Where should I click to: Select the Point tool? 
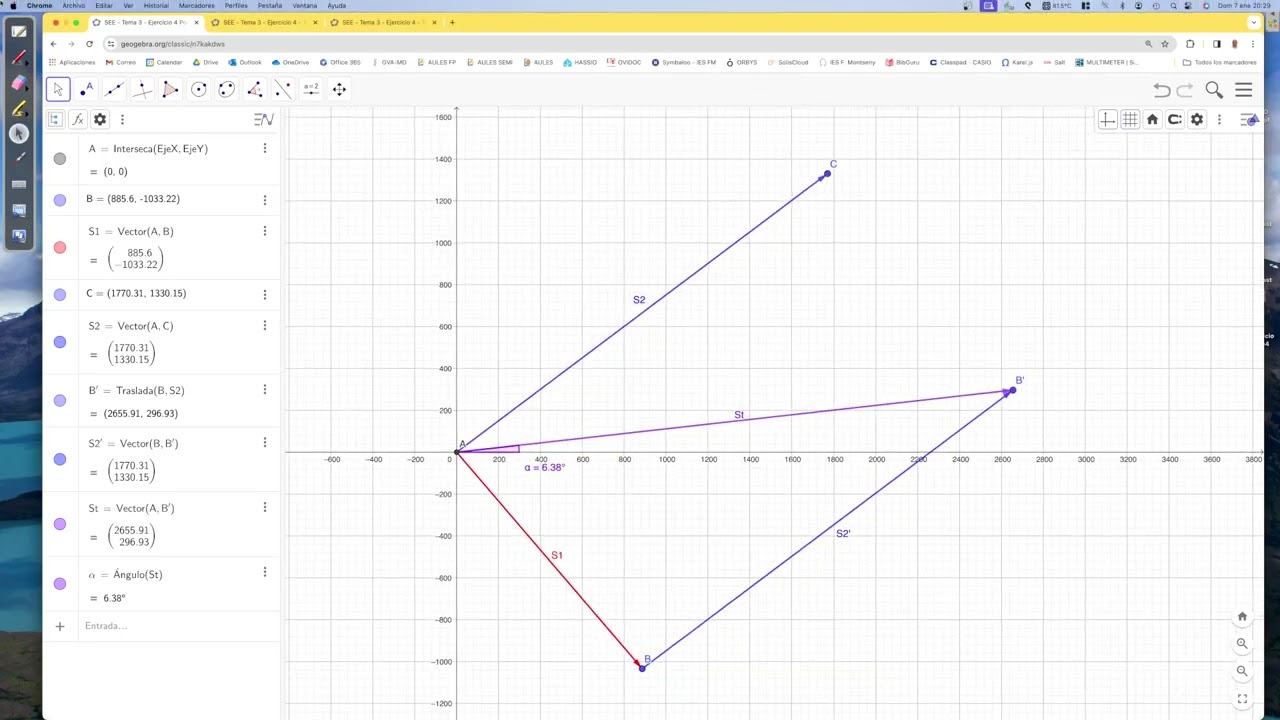click(86, 89)
